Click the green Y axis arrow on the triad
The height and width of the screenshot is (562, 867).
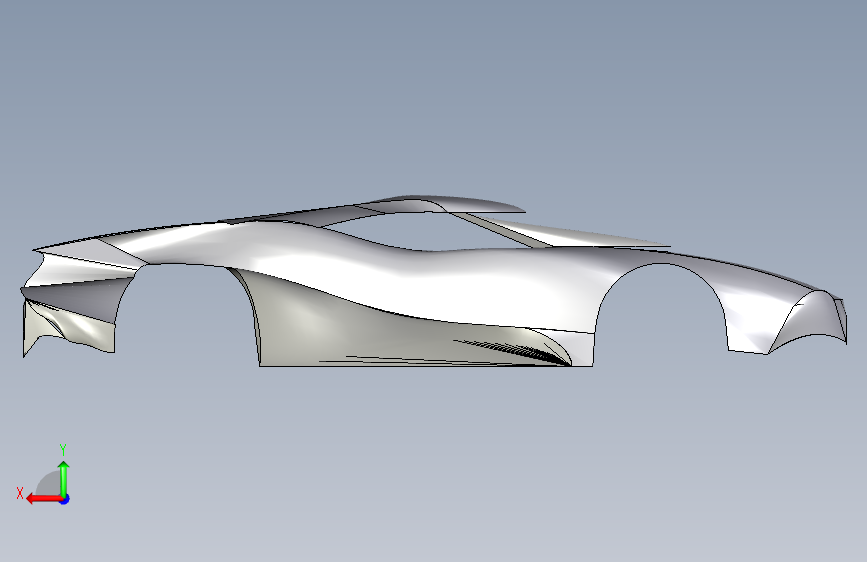64,478
